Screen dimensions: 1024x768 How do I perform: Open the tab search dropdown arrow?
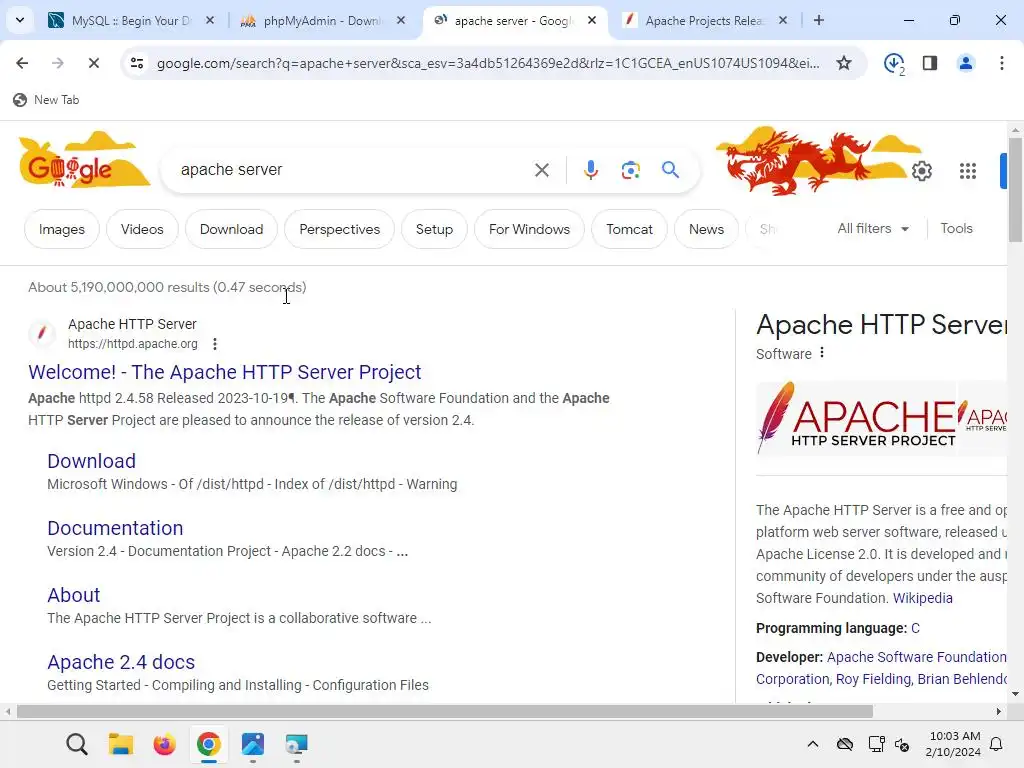[20, 20]
